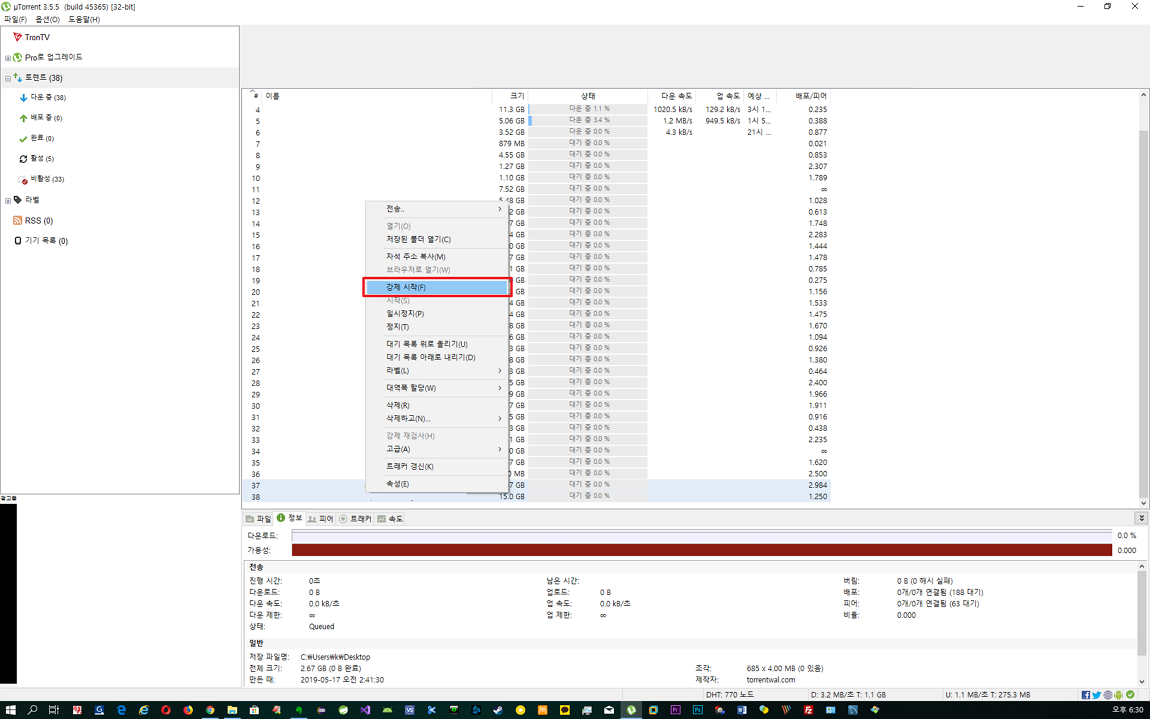The image size is (1150, 719).
Task: Click the purple globe icon in status bar
Action: coord(1107,695)
